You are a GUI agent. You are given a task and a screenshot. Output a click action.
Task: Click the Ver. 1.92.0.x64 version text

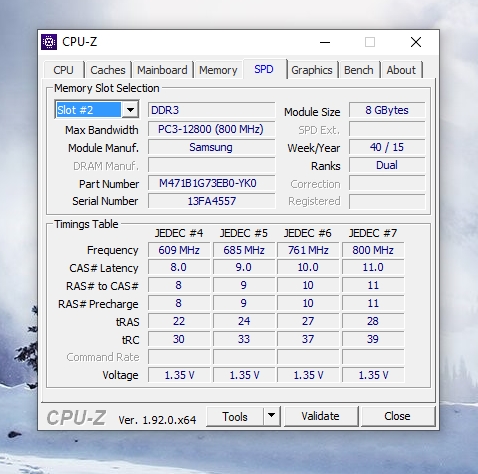pos(157,420)
